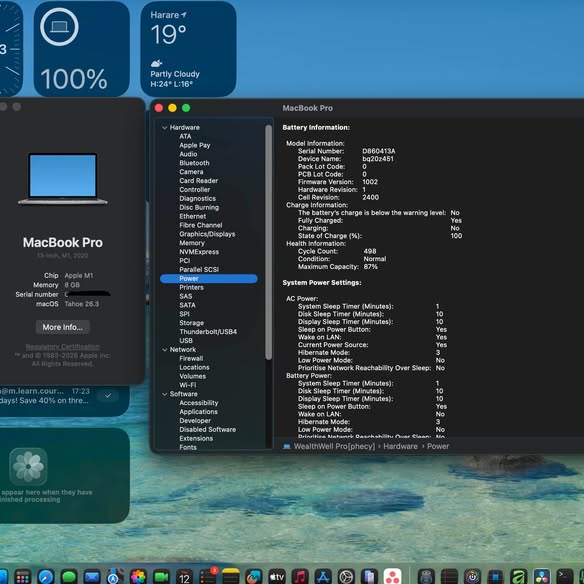This screenshot has height=584, width=584.
Task: Select NVMExpress in the sidebar
Action: click(x=199, y=252)
